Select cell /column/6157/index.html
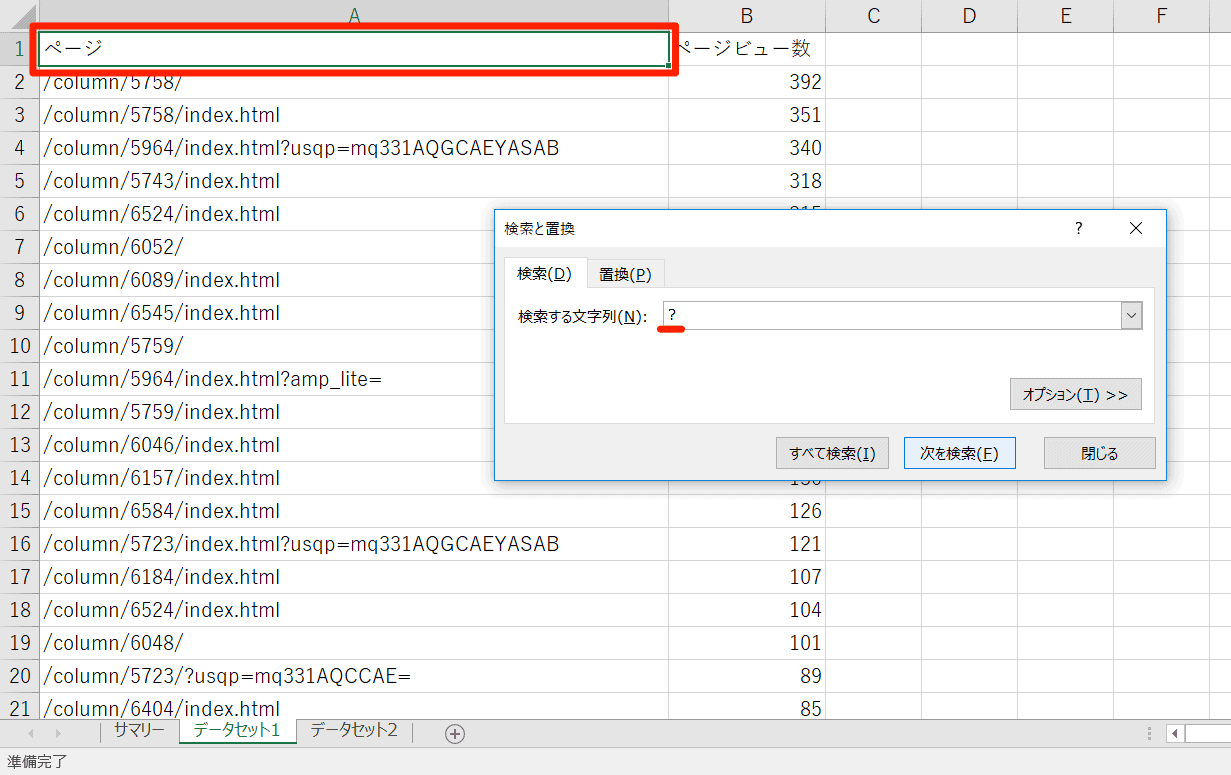Viewport: 1231px width, 775px height. [266, 478]
